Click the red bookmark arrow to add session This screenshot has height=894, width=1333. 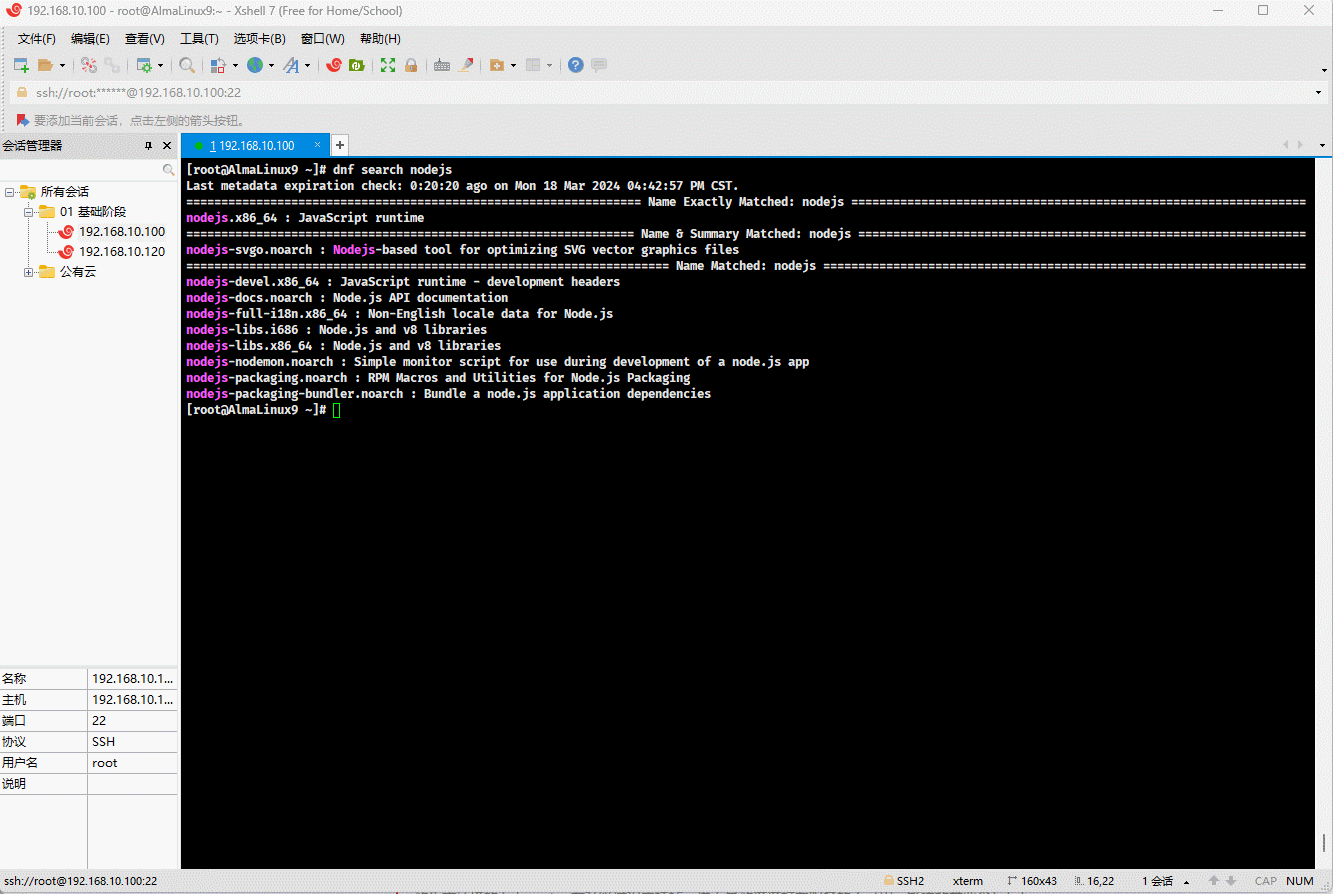pos(22,120)
